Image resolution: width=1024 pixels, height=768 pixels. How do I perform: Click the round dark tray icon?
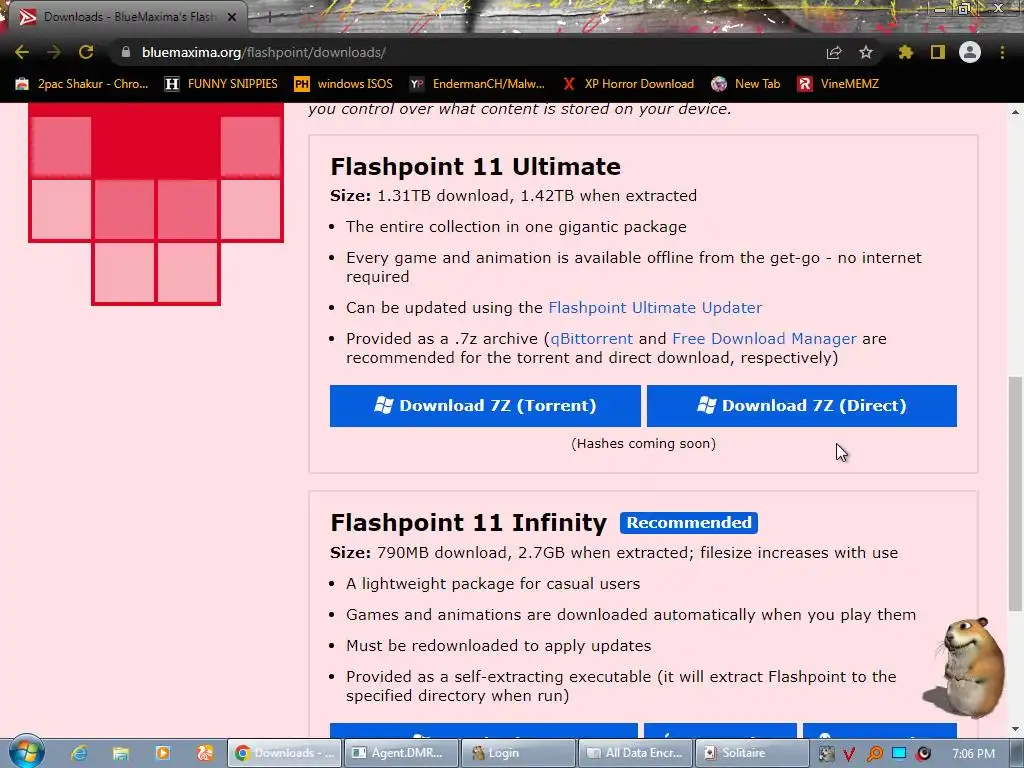pos(923,754)
